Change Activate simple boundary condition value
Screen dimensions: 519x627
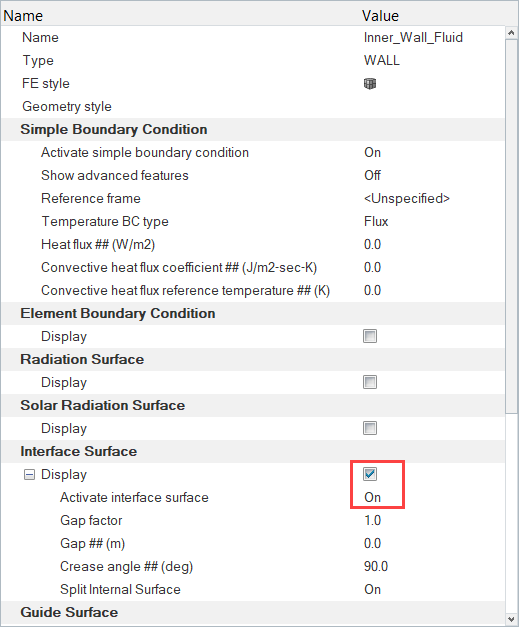click(372, 153)
